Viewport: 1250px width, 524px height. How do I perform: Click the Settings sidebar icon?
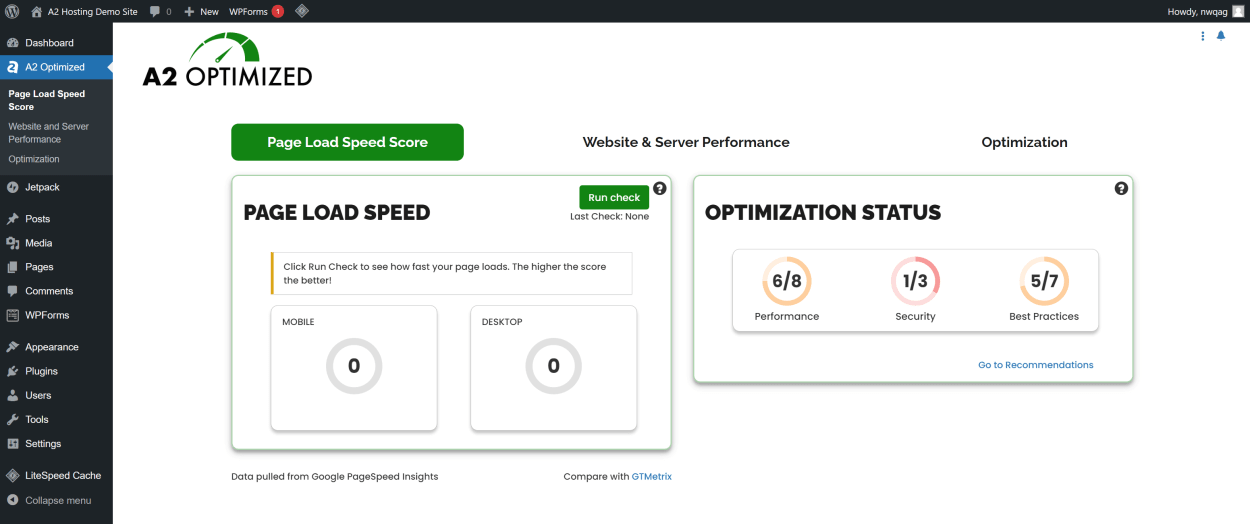pyautogui.click(x=13, y=443)
